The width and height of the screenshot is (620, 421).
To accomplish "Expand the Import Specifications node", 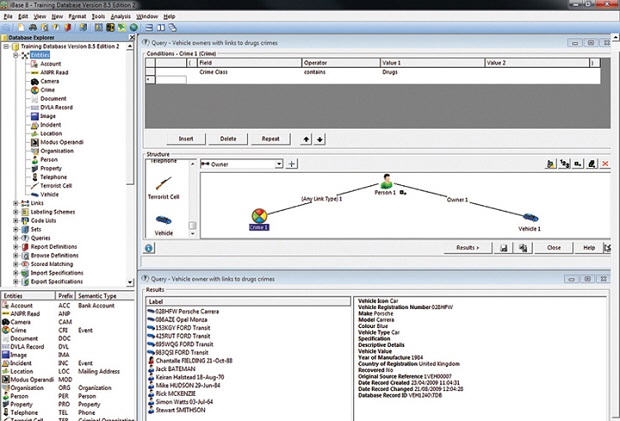I will click(16, 273).
